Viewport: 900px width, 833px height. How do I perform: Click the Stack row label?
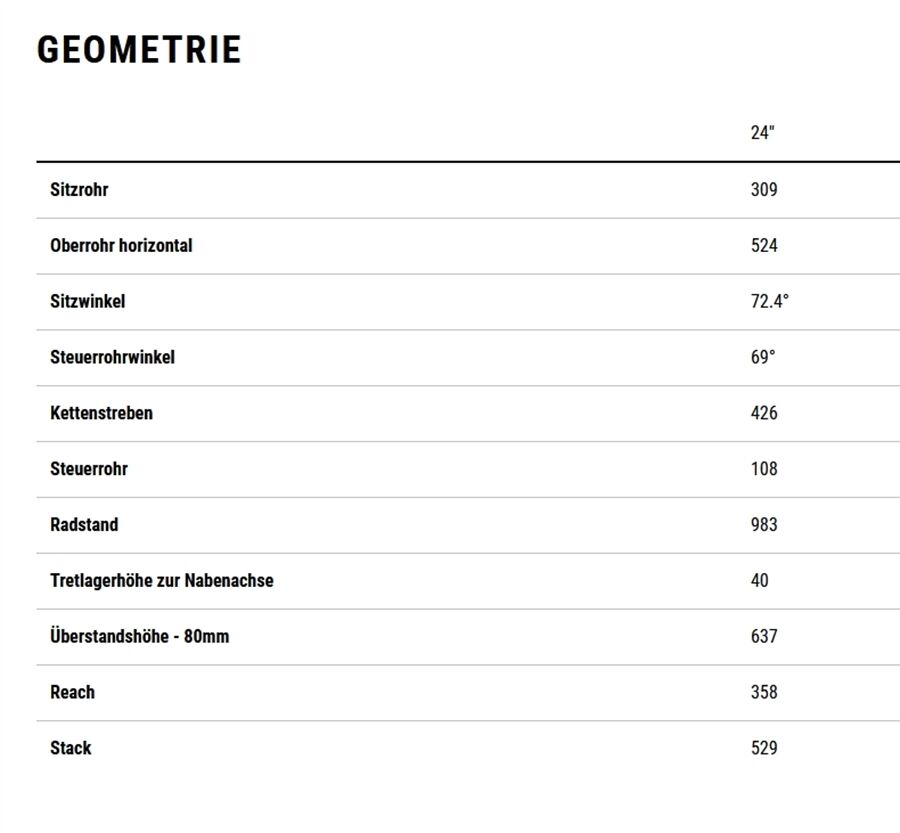pos(70,748)
